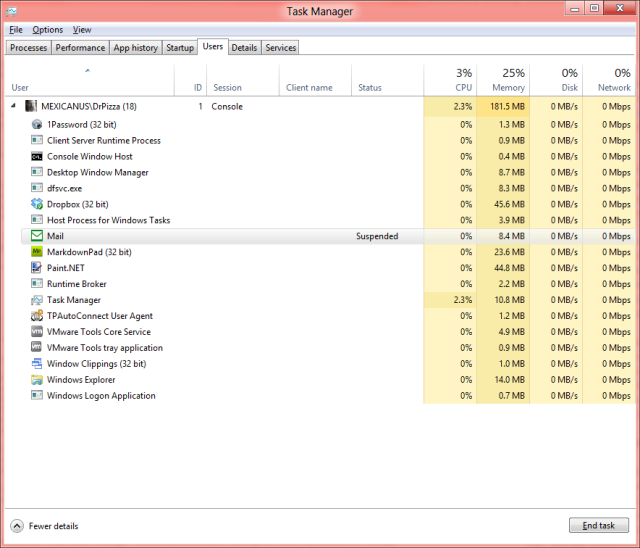Select the Console Window Host name
The image size is (640, 548).
coord(89,156)
